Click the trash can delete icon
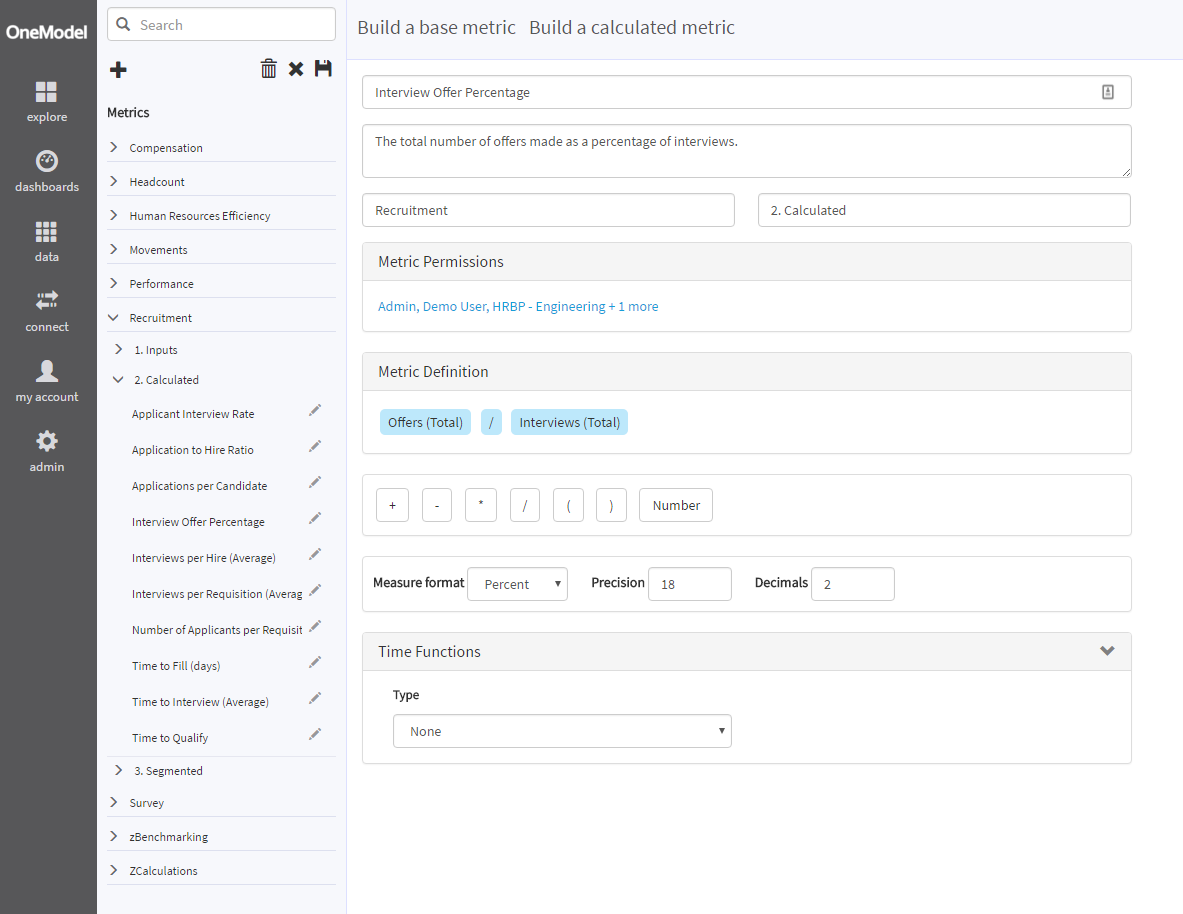This screenshot has width=1183, height=914. [268, 68]
